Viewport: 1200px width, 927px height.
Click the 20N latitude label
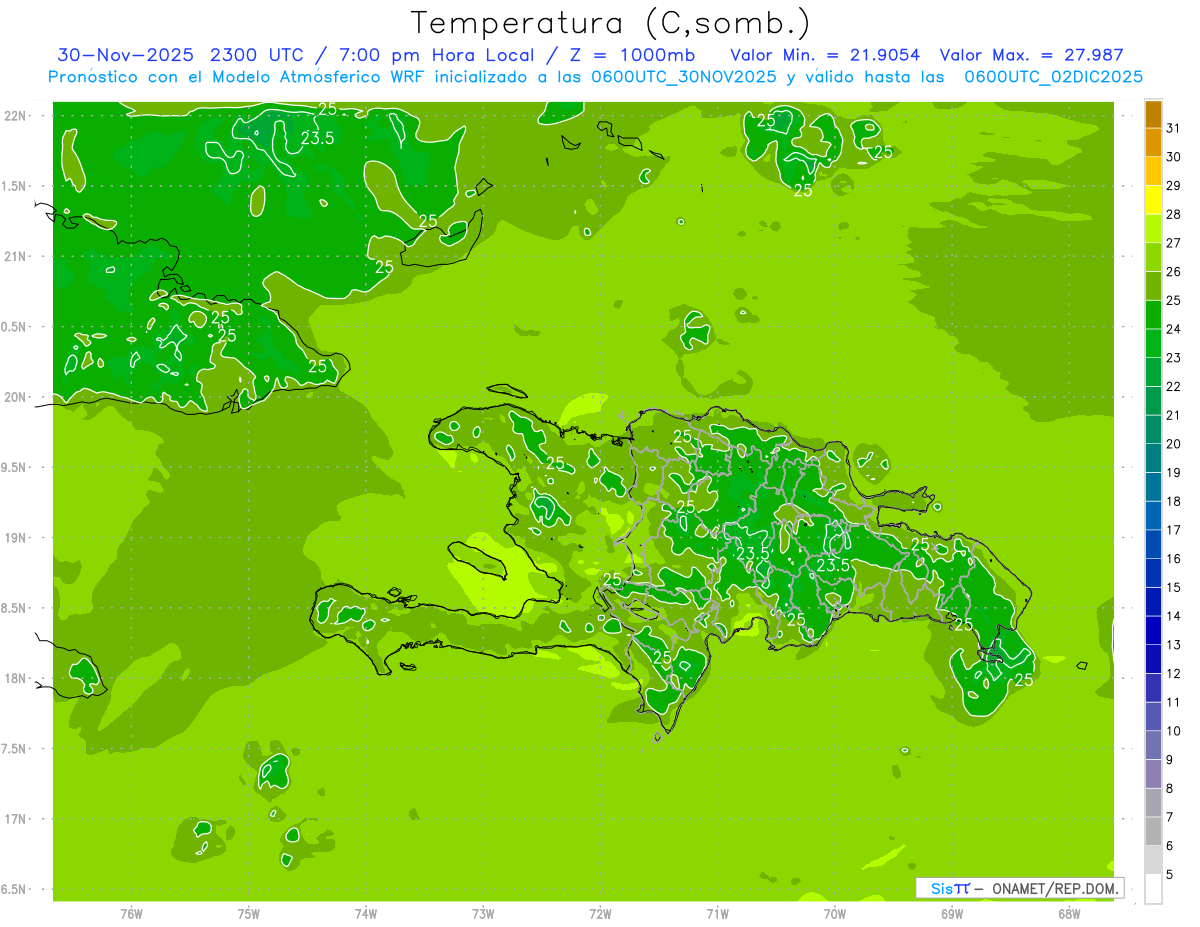click(x=16, y=397)
